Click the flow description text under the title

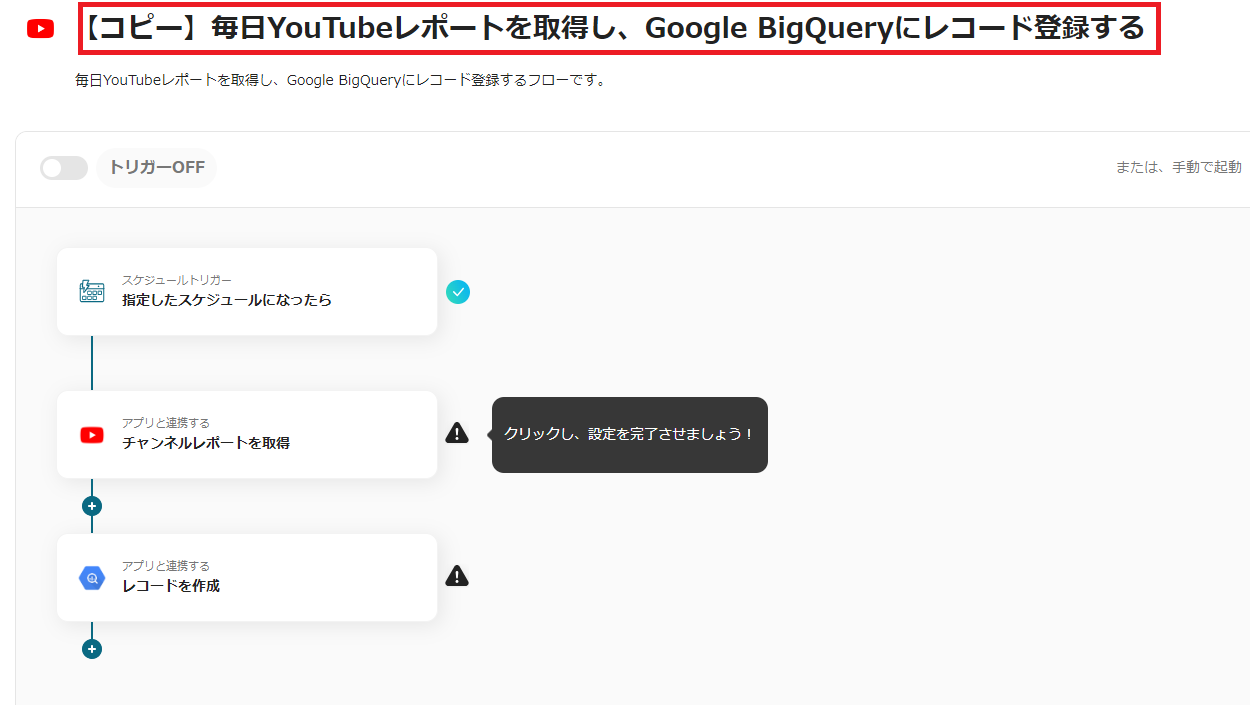point(341,80)
